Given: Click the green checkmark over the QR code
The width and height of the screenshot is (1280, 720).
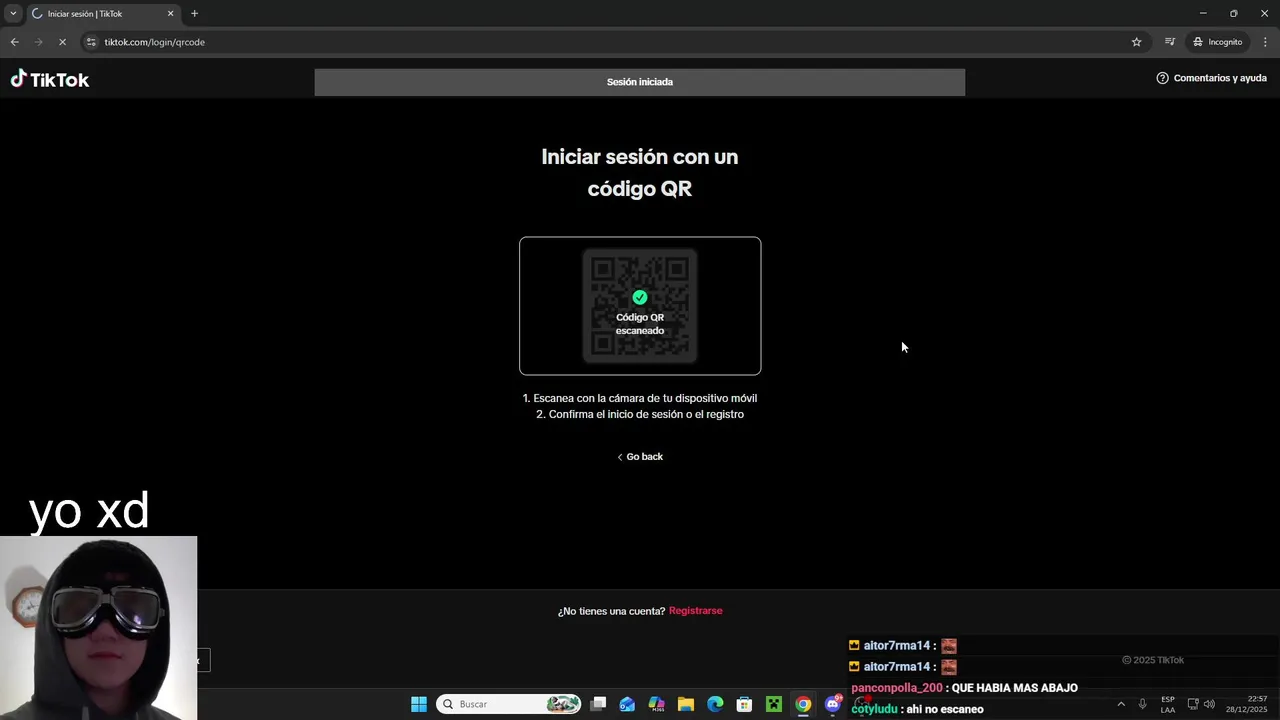Looking at the screenshot, I should 640,297.
